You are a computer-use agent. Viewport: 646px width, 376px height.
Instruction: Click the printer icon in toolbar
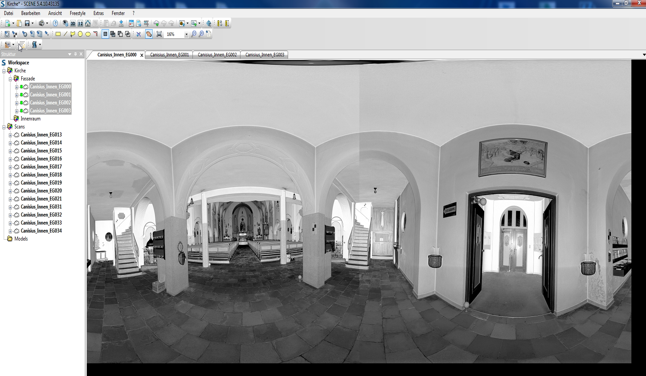coord(42,23)
